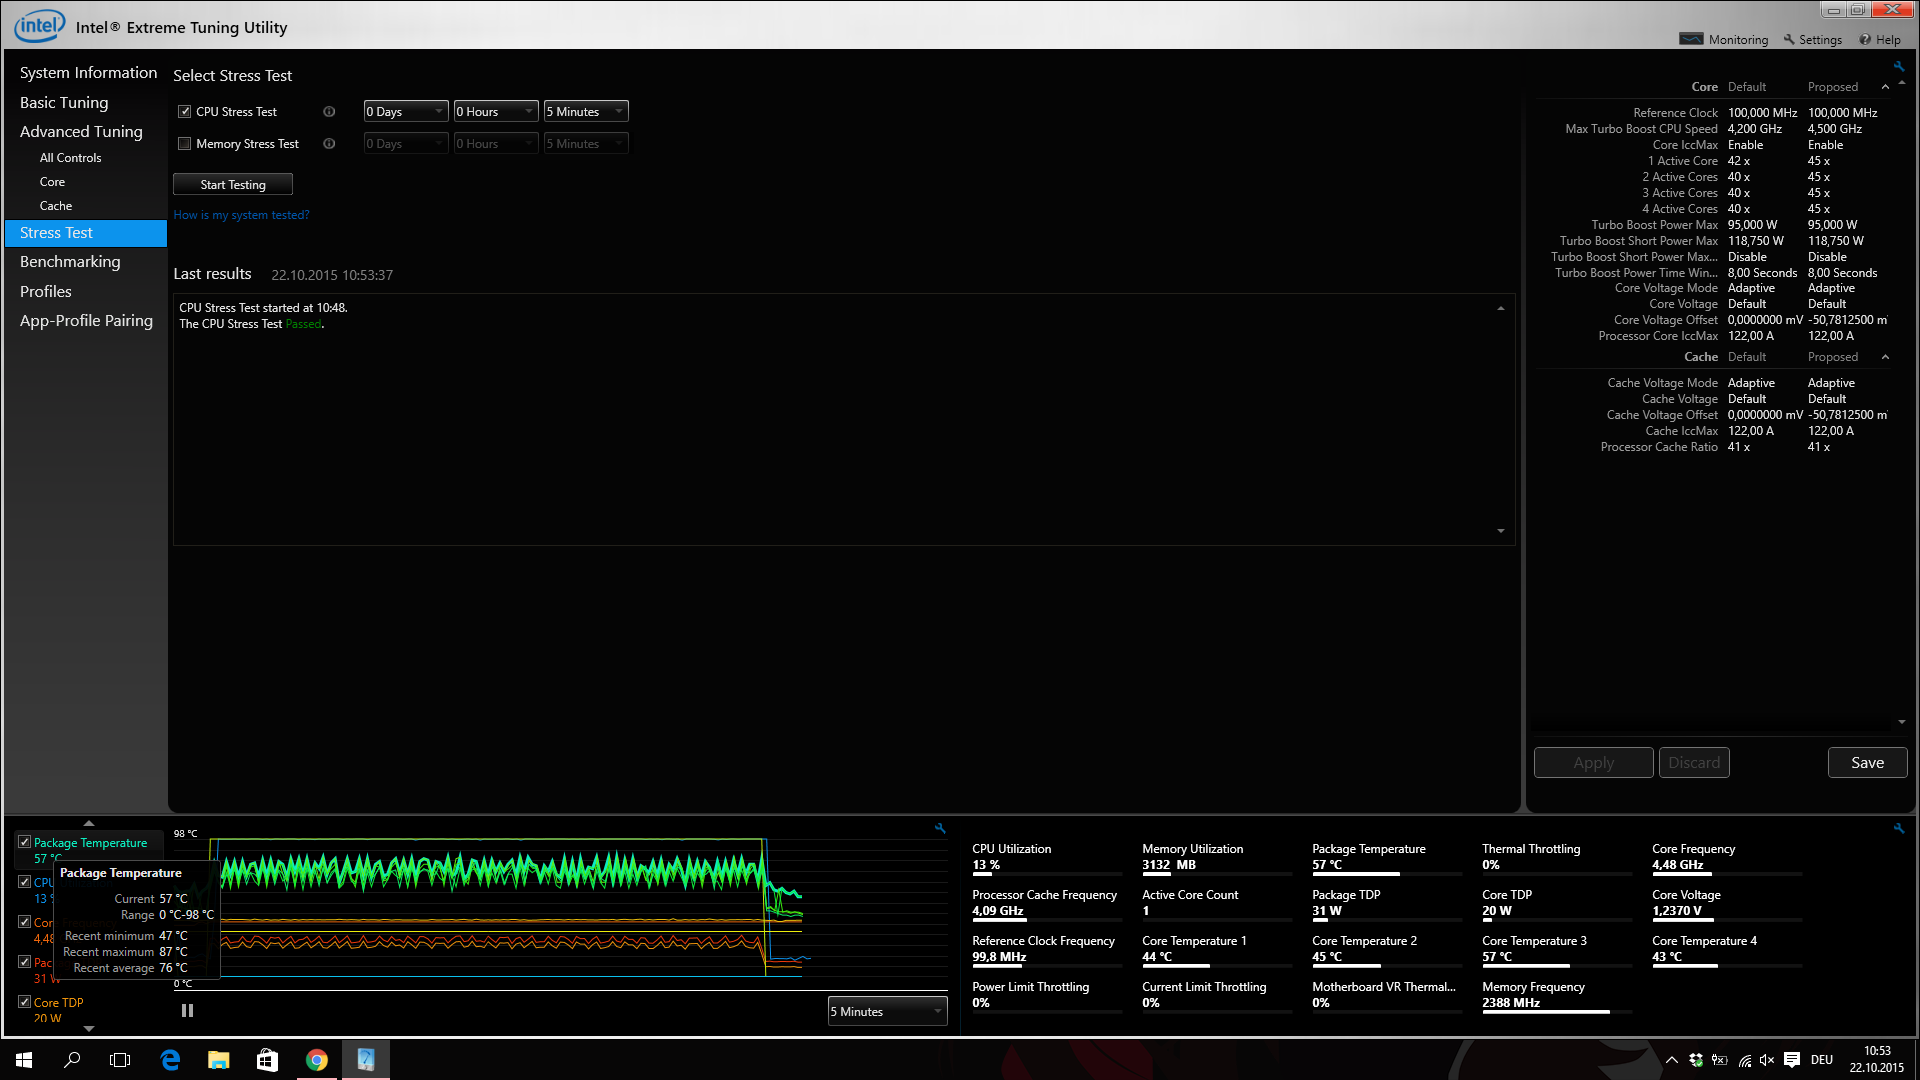Click wrench icon above Core settings panel
This screenshot has height=1080, width=1920.
pyautogui.click(x=1898, y=66)
